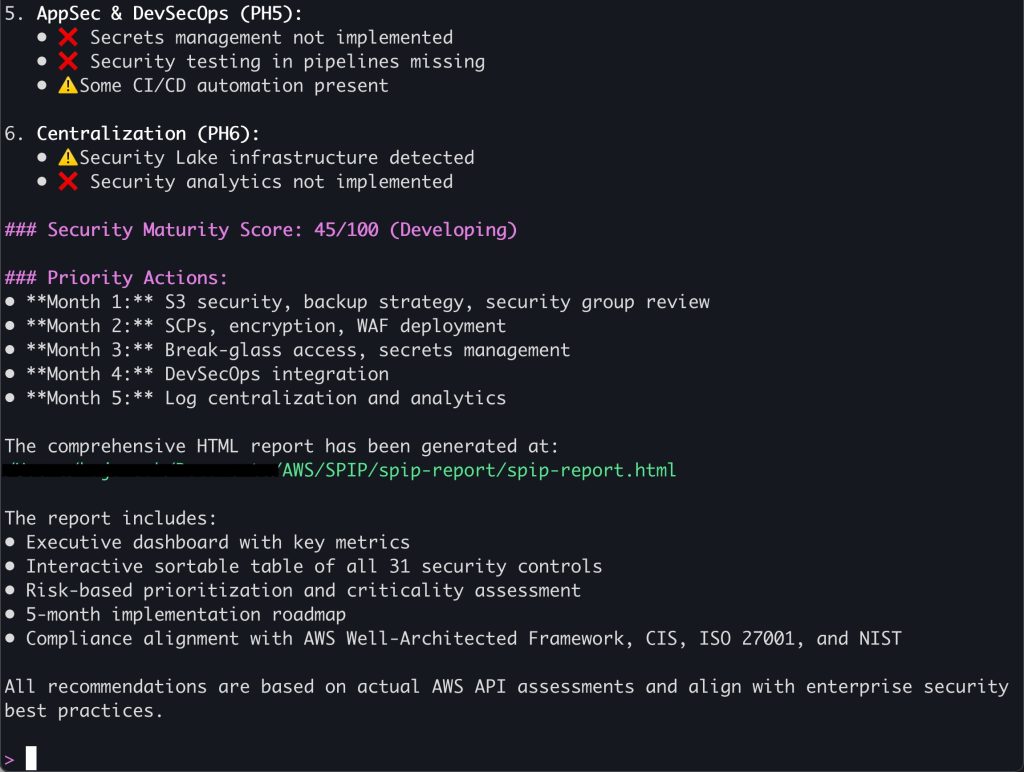Click the 5-month implementation roadmap bullet
The image size is (1024, 772).
pos(185,615)
